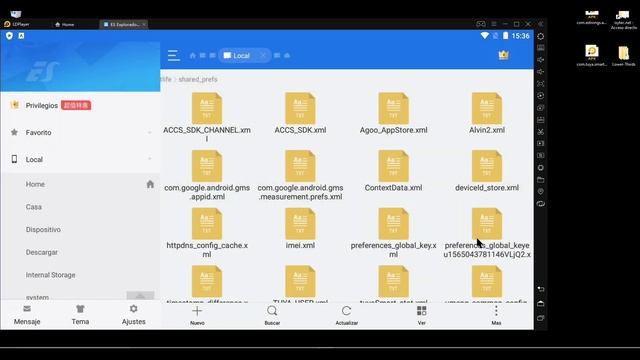Open com.google.android.gms.appid.xml file
This screenshot has width=640, height=360.
(207, 175)
